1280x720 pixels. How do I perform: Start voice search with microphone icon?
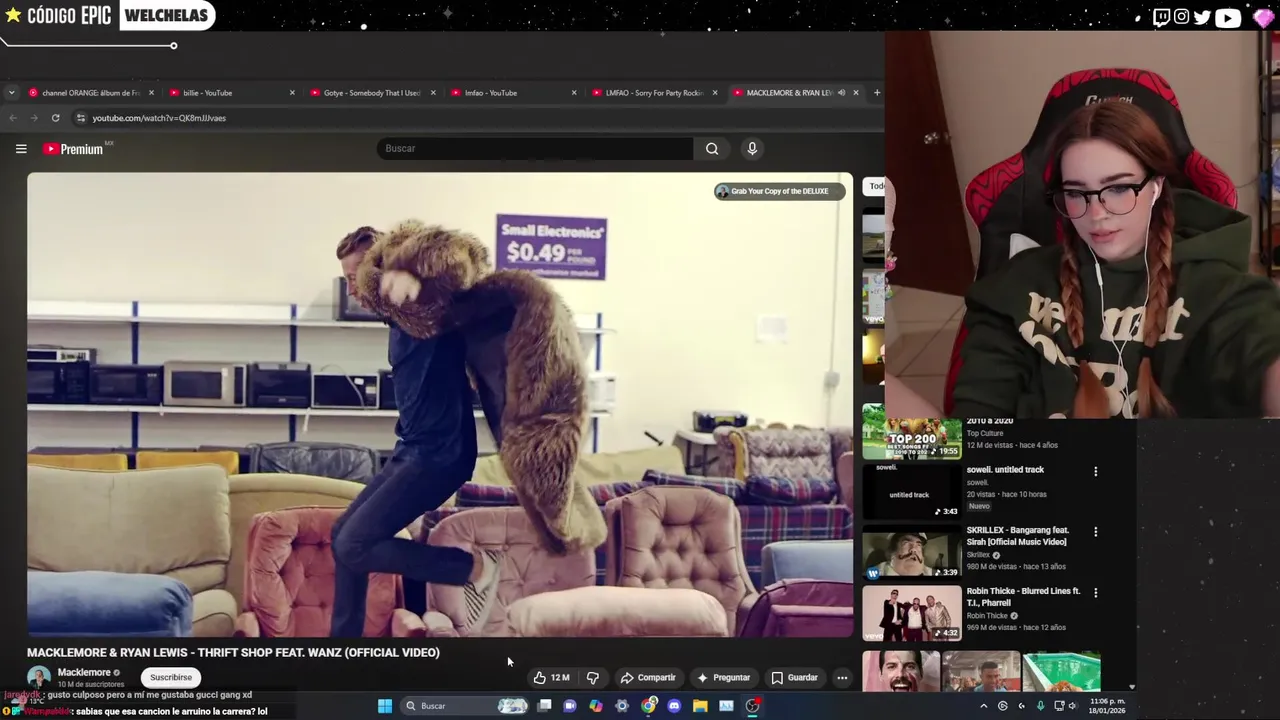click(752, 149)
